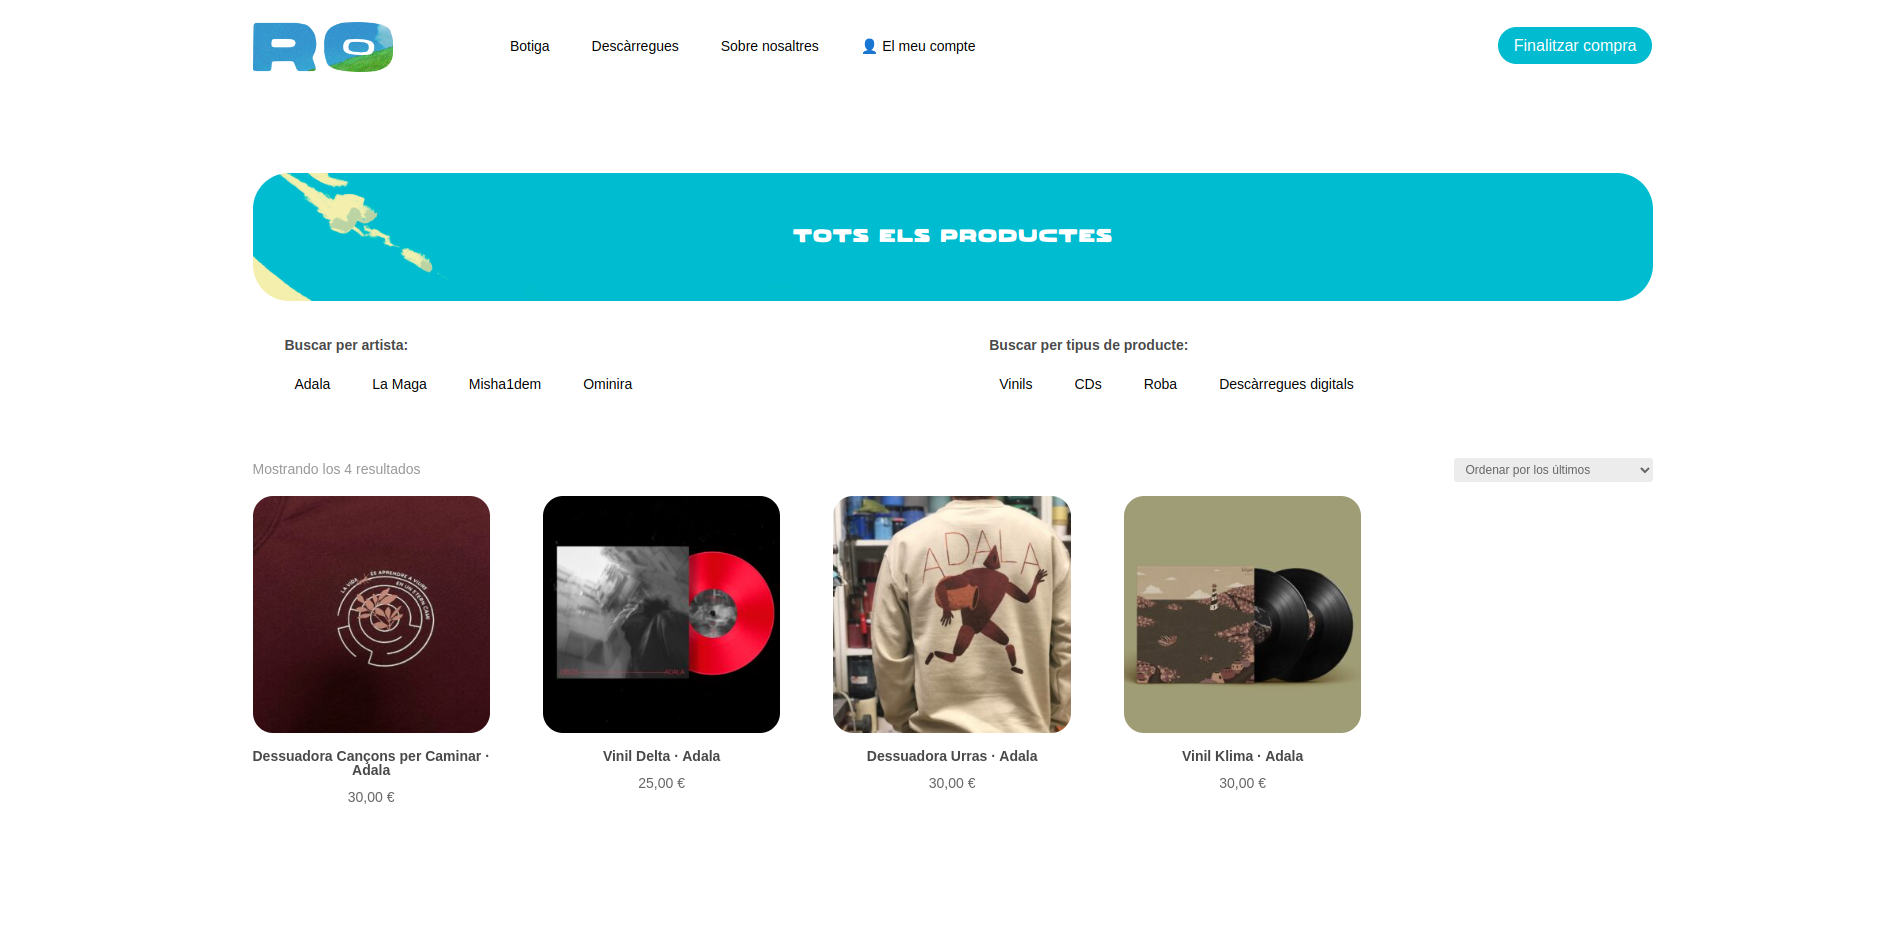Filter by artist Ominira
Screen dimensions: 1903x943
pos(607,384)
